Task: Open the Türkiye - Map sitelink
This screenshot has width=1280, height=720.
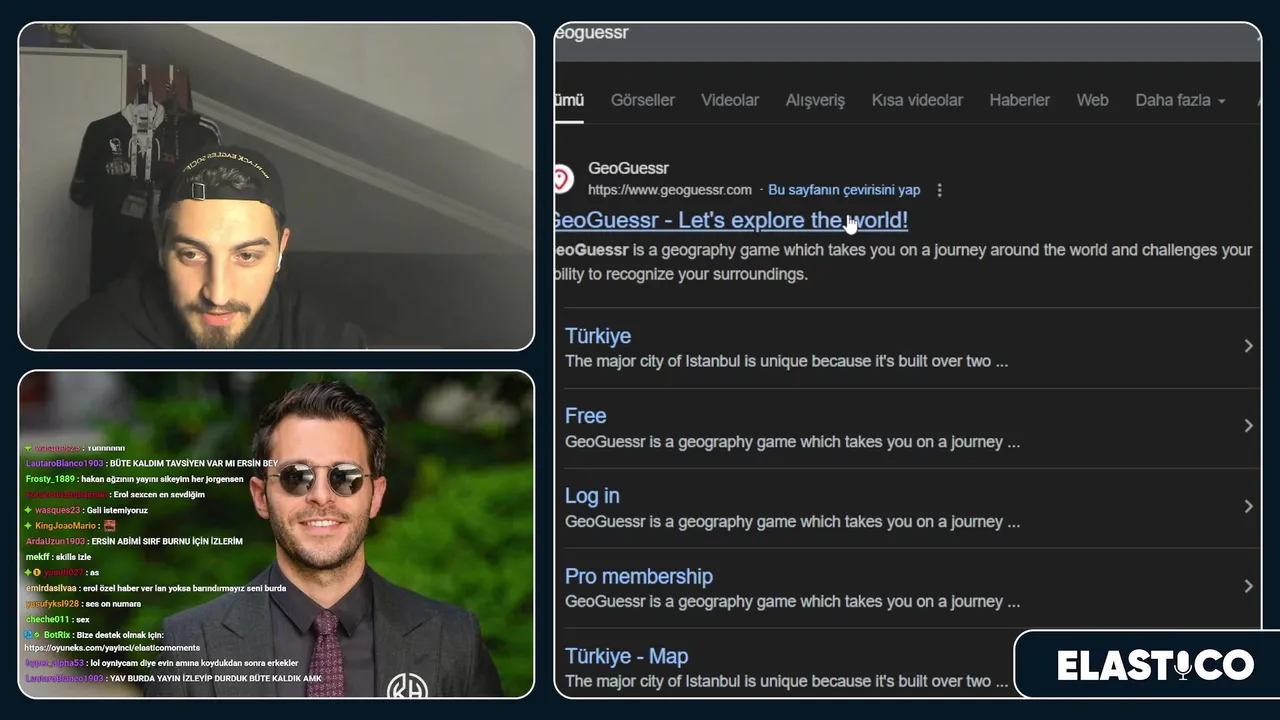Action: pos(627,656)
